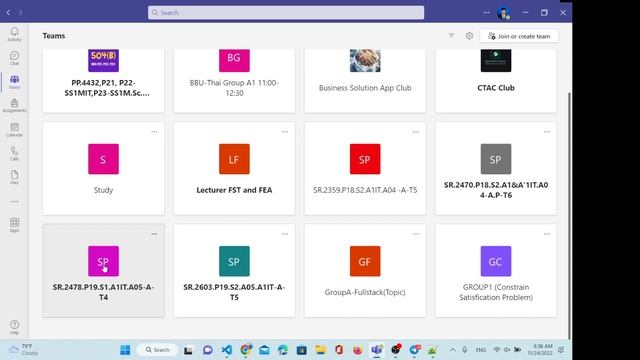
Task: Click the Teams page scrollbar
Action: [569, 215]
